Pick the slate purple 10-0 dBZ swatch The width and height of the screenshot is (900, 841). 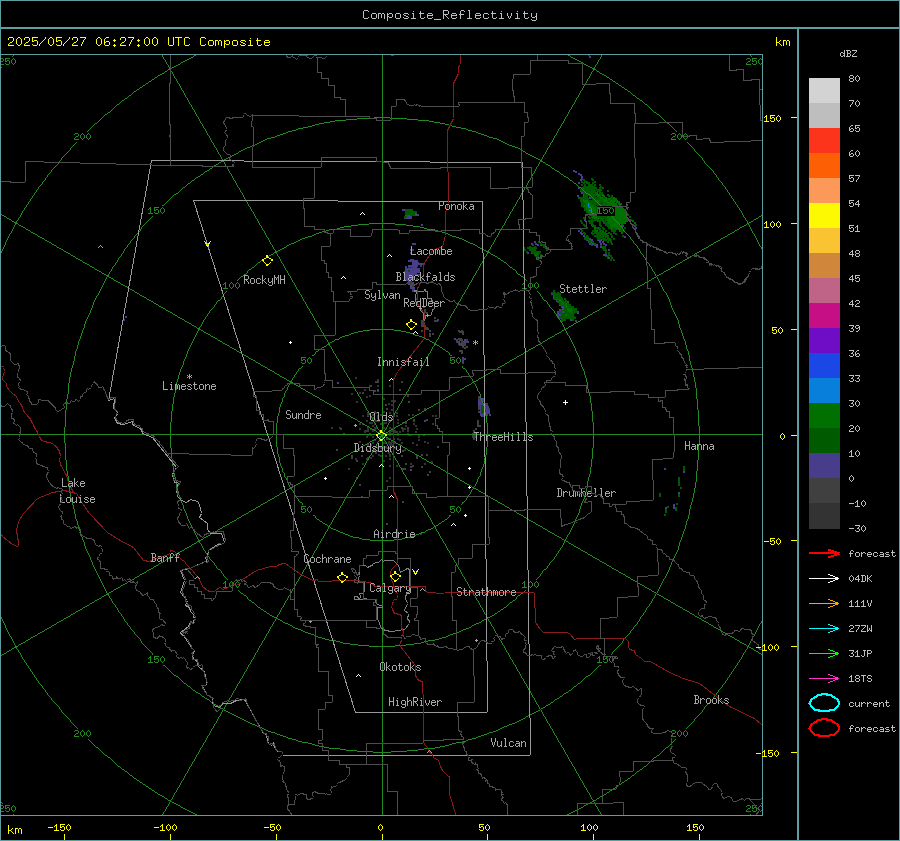[824, 466]
